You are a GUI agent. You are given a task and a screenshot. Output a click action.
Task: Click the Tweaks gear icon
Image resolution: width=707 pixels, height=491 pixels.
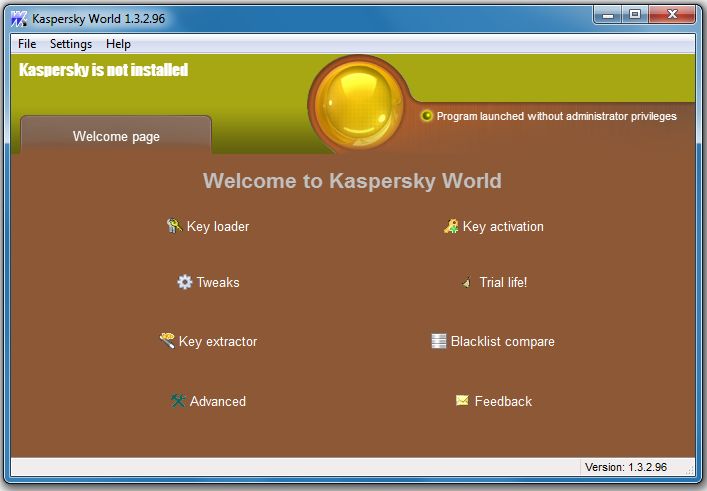(184, 282)
